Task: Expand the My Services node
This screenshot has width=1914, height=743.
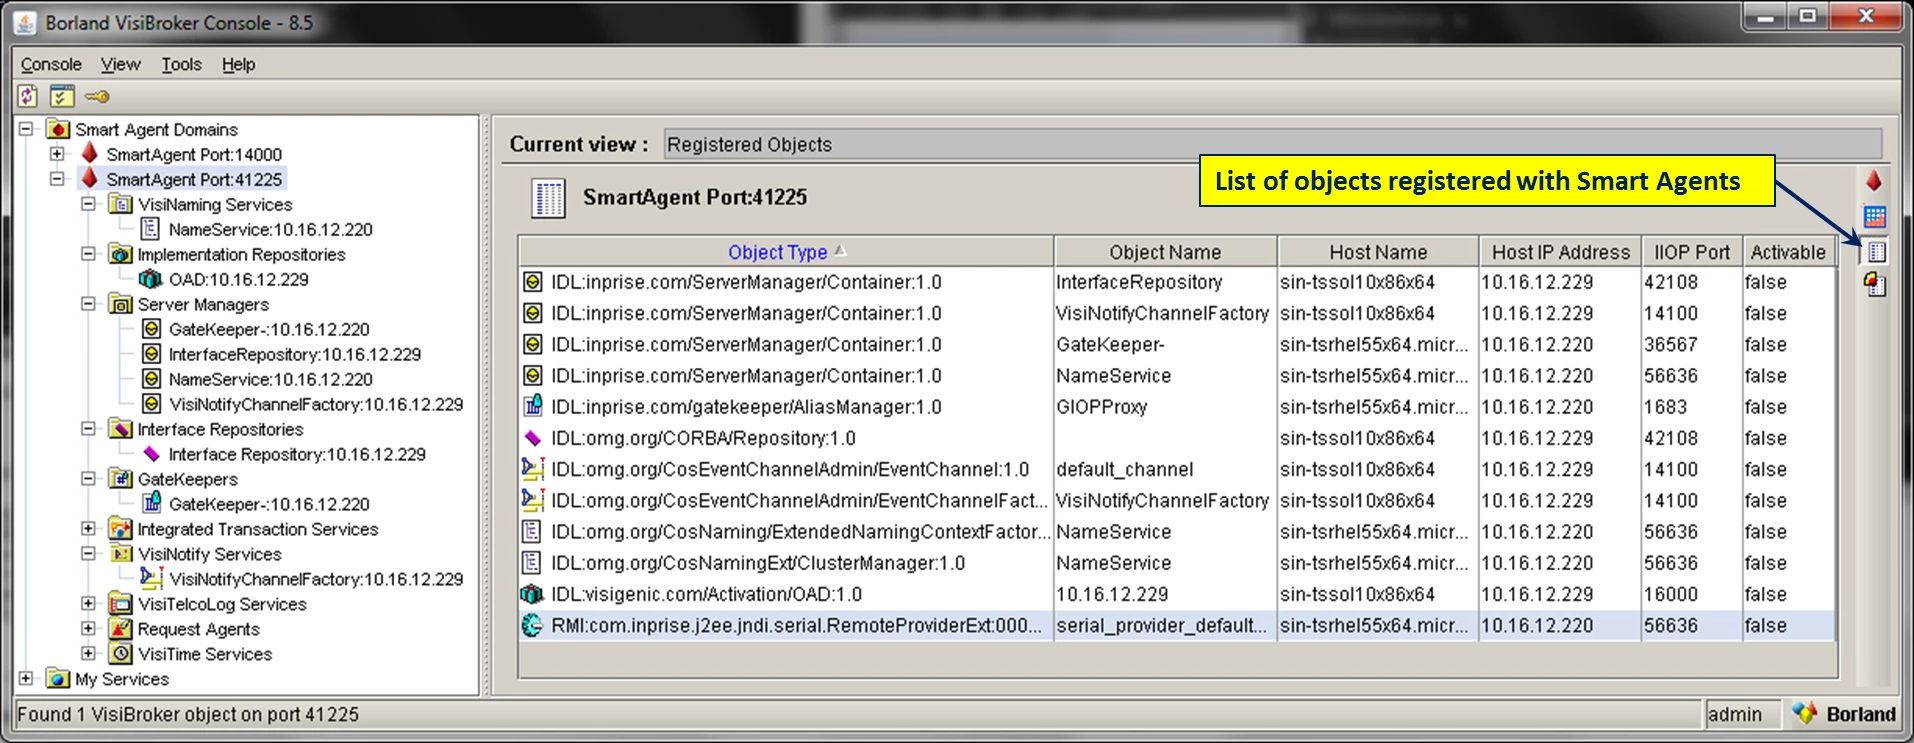Action: (26, 679)
